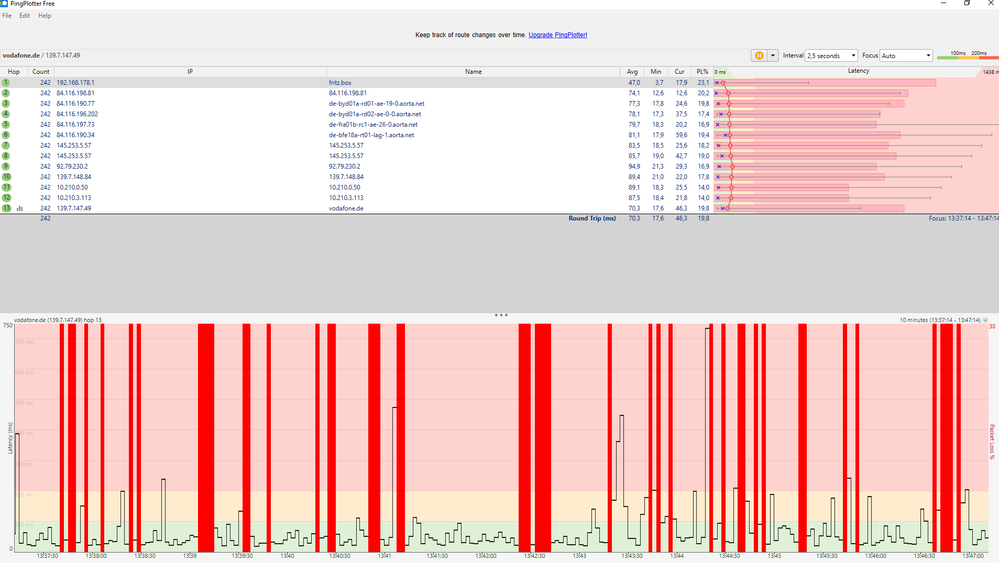
Task: Expand the Focus Auto dropdown
Action: [x=906, y=55]
